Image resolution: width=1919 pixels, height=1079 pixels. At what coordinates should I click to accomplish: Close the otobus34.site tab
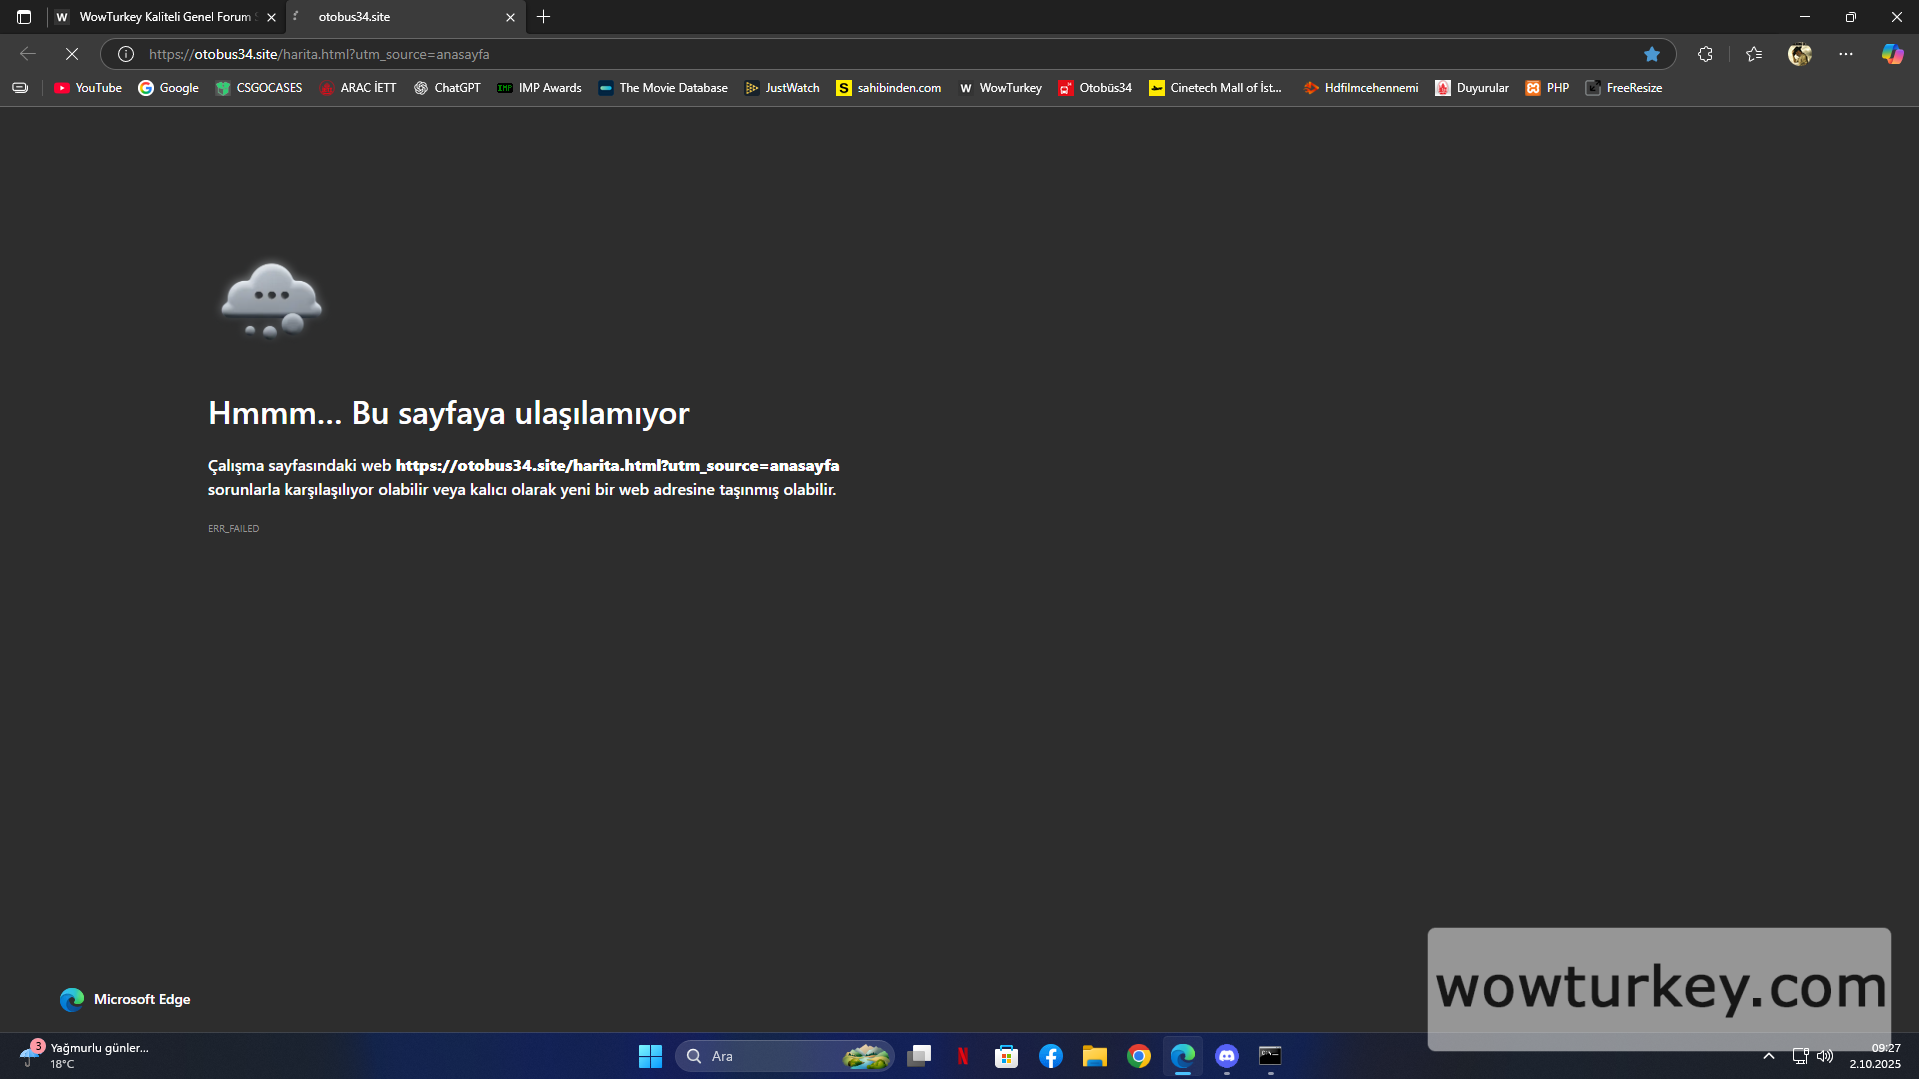pos(510,17)
